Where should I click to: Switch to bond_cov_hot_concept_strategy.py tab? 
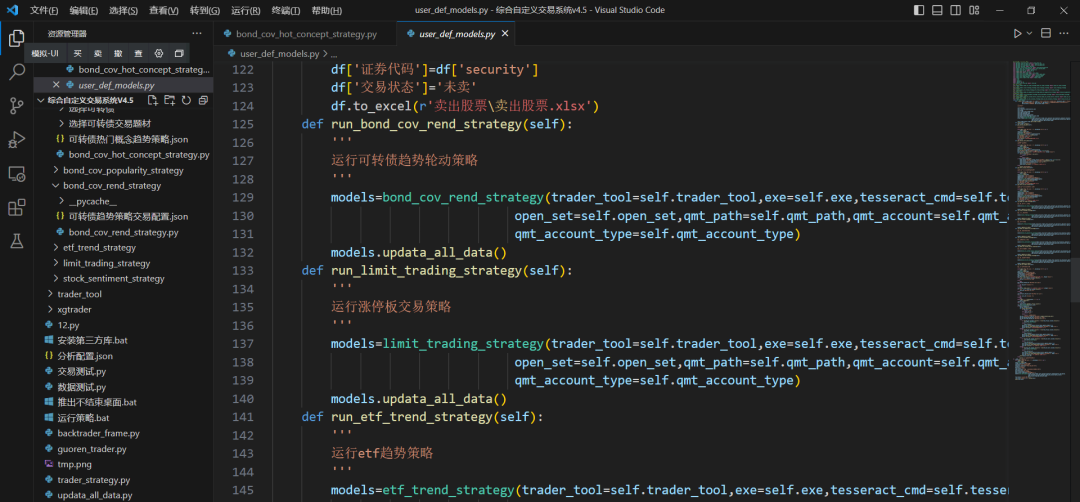pos(305,33)
